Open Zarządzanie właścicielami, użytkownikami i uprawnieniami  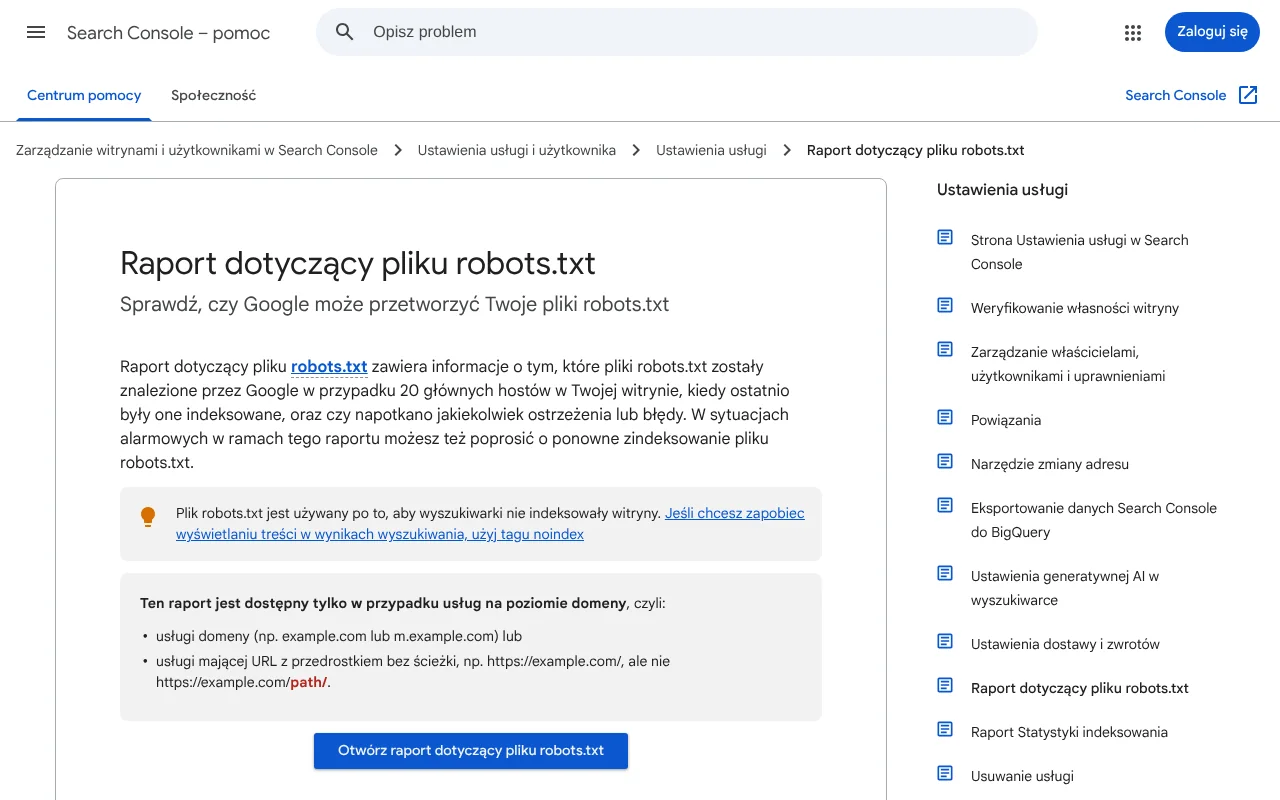1068,364
